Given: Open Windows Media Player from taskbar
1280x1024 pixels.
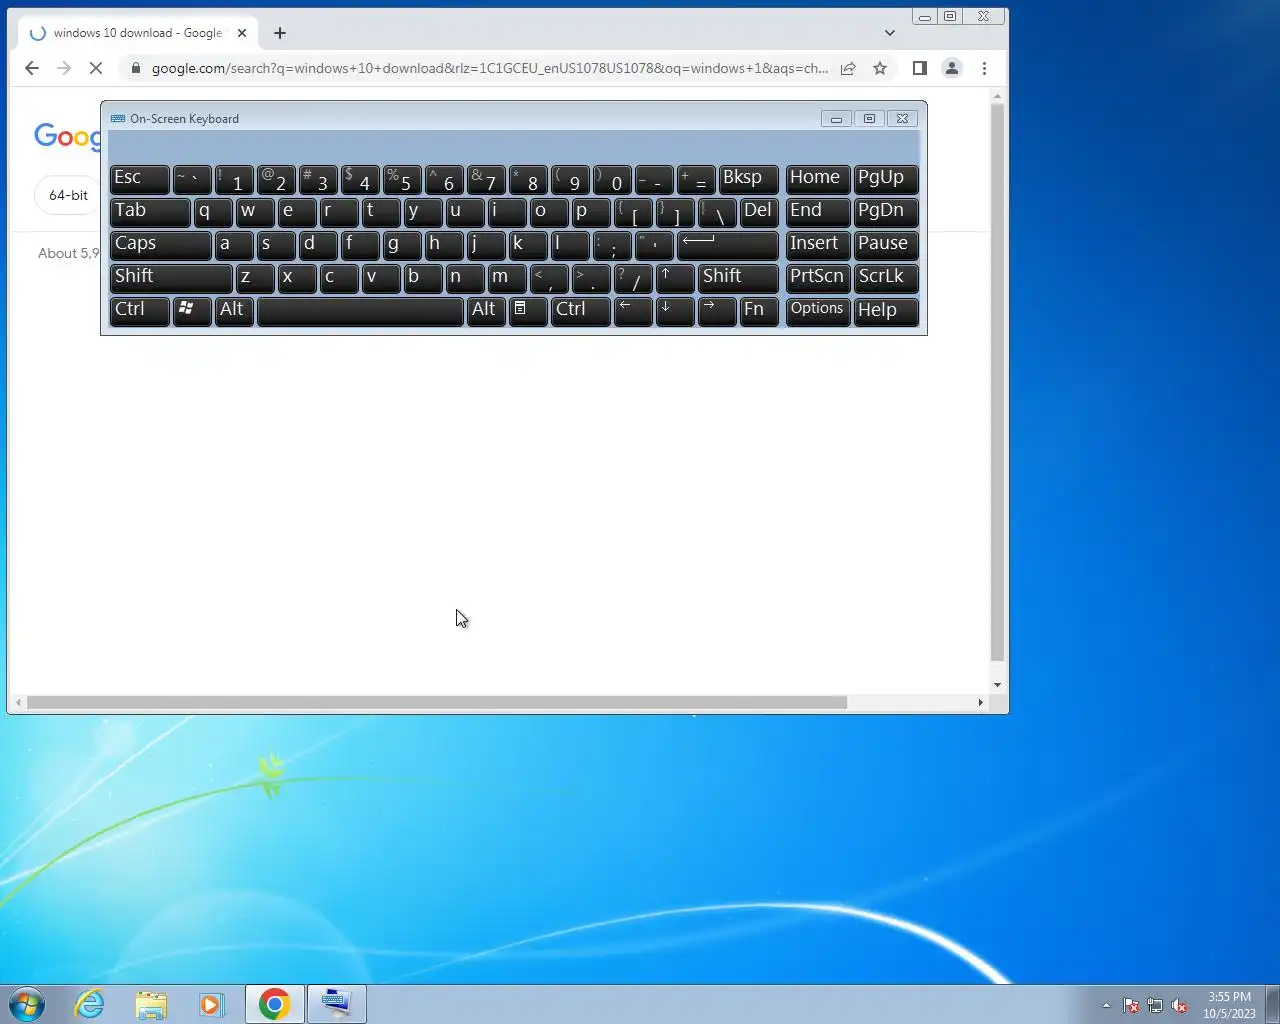Looking at the screenshot, I should [212, 1004].
